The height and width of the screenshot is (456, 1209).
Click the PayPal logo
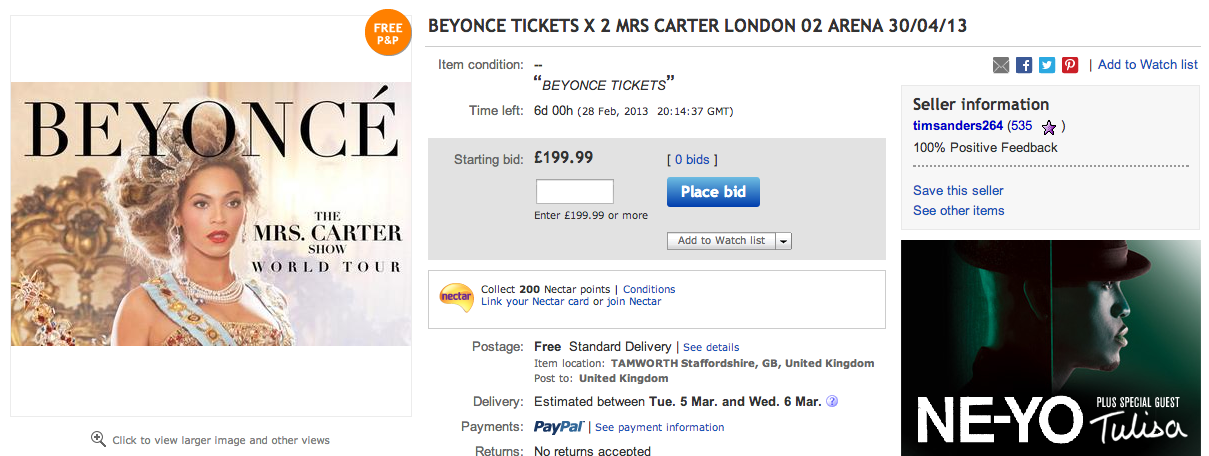point(559,427)
